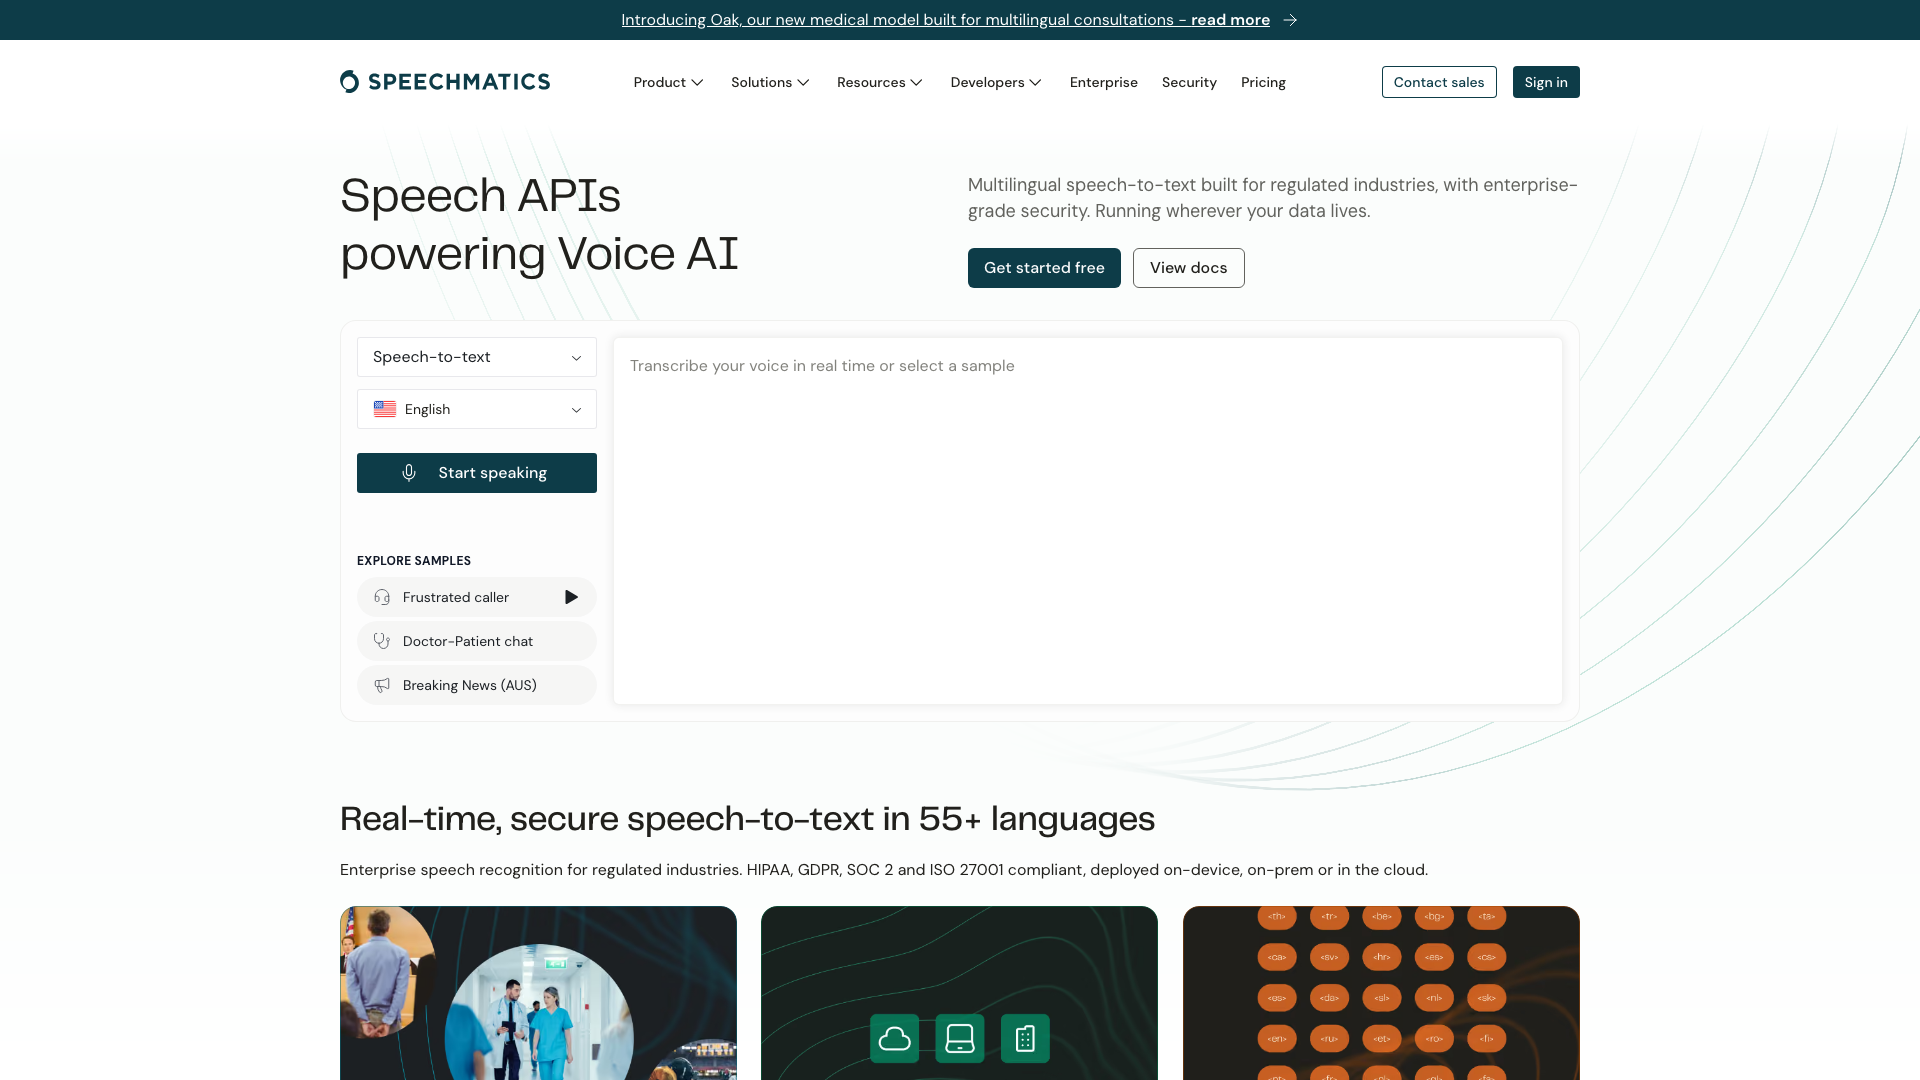Go to the Enterprise page
Image resolution: width=1920 pixels, height=1080 pixels.
1104,82
